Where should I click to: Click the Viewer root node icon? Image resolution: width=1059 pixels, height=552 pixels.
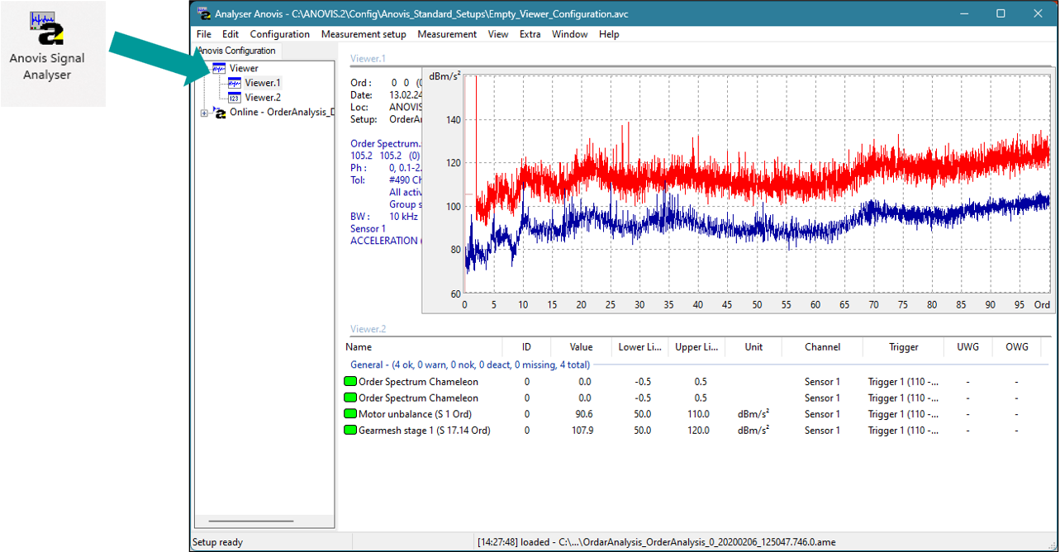tap(219, 68)
